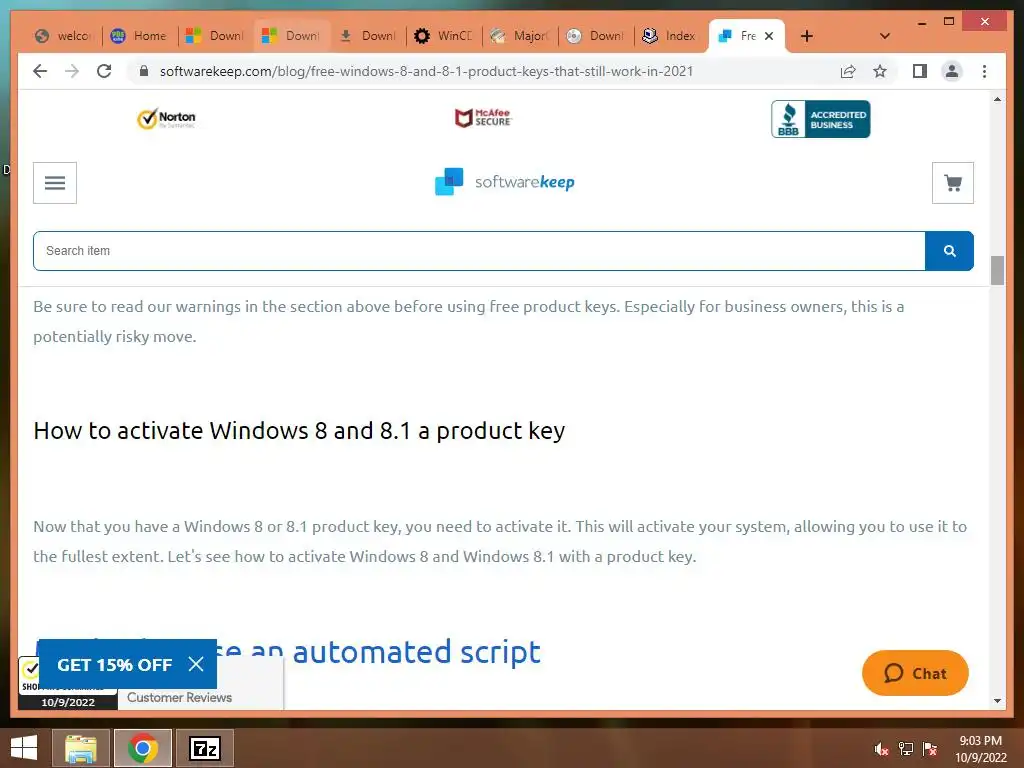Switch to the WinCD tab
Viewport: 1024px width, 768px height.
(443, 36)
